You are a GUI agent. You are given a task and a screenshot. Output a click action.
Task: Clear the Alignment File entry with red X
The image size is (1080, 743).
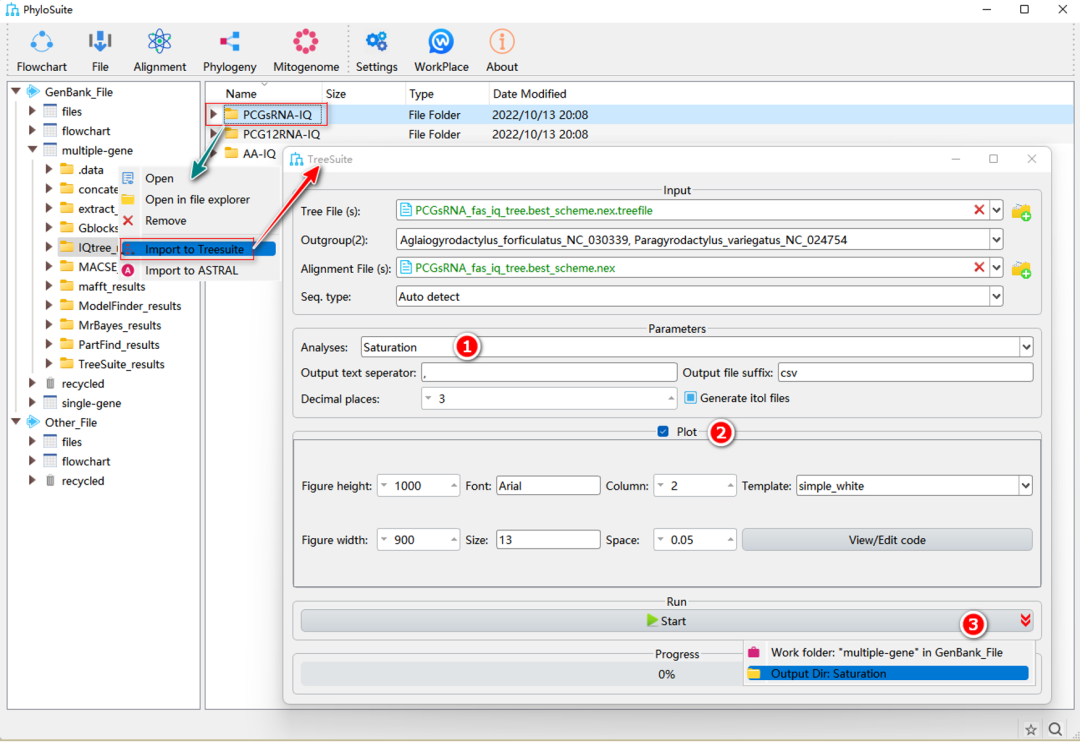coord(979,267)
